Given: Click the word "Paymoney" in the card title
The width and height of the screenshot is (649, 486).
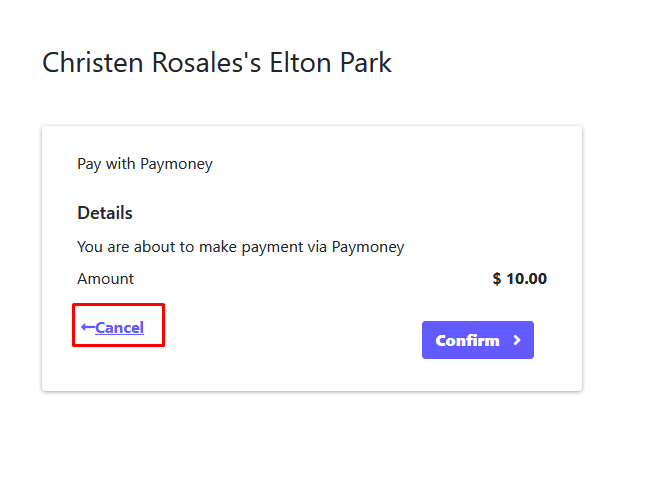Looking at the screenshot, I should pyautogui.click(x=176, y=164).
